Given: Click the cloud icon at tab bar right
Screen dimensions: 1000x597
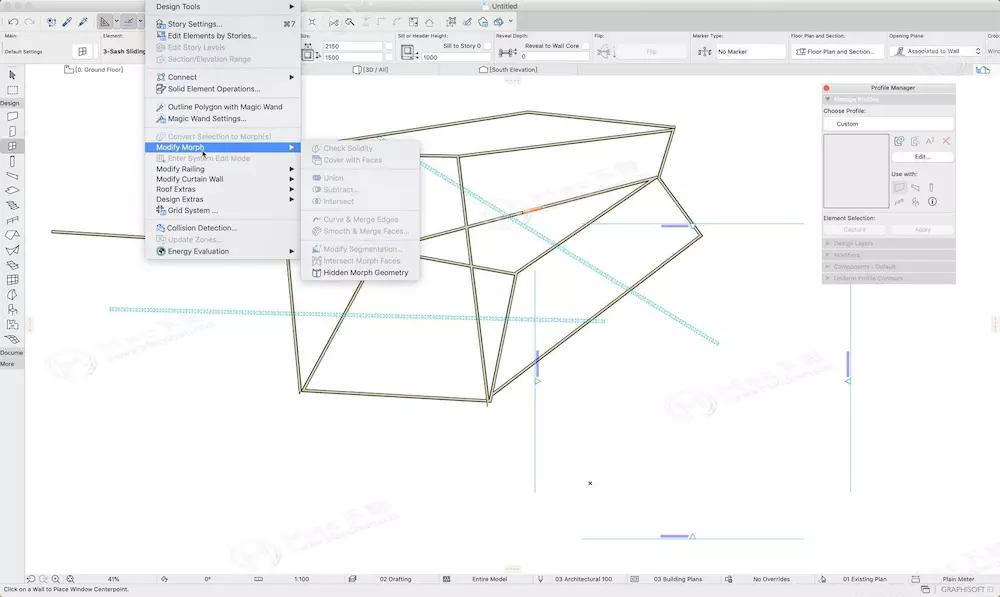Looking at the screenshot, I should coord(983,70).
